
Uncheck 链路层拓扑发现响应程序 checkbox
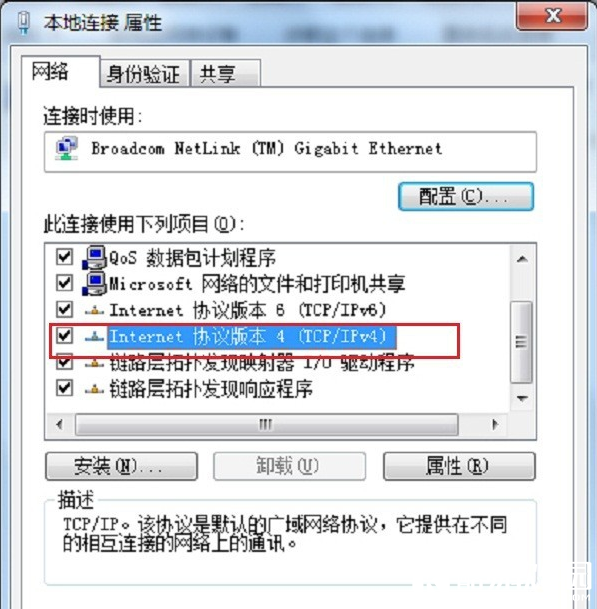click(x=64, y=388)
